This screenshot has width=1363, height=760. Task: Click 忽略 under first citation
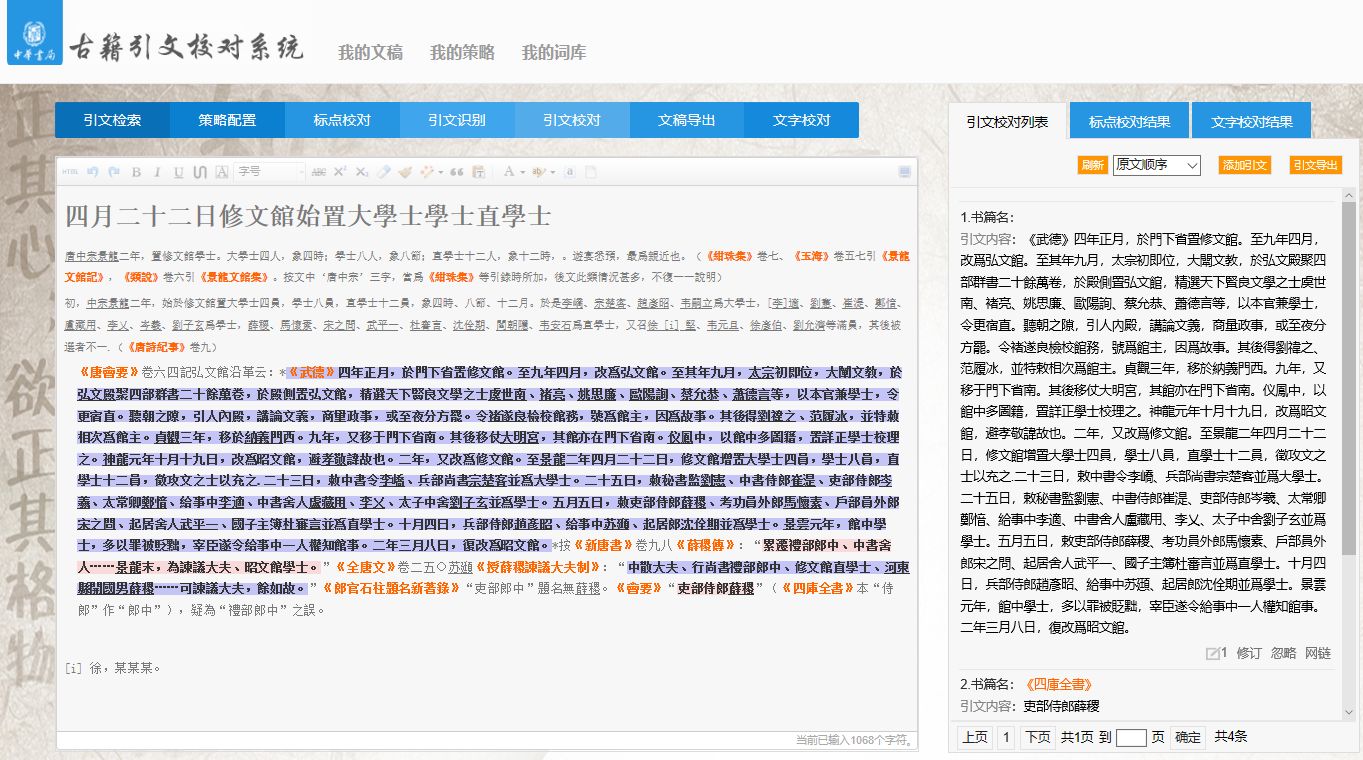(1283, 653)
